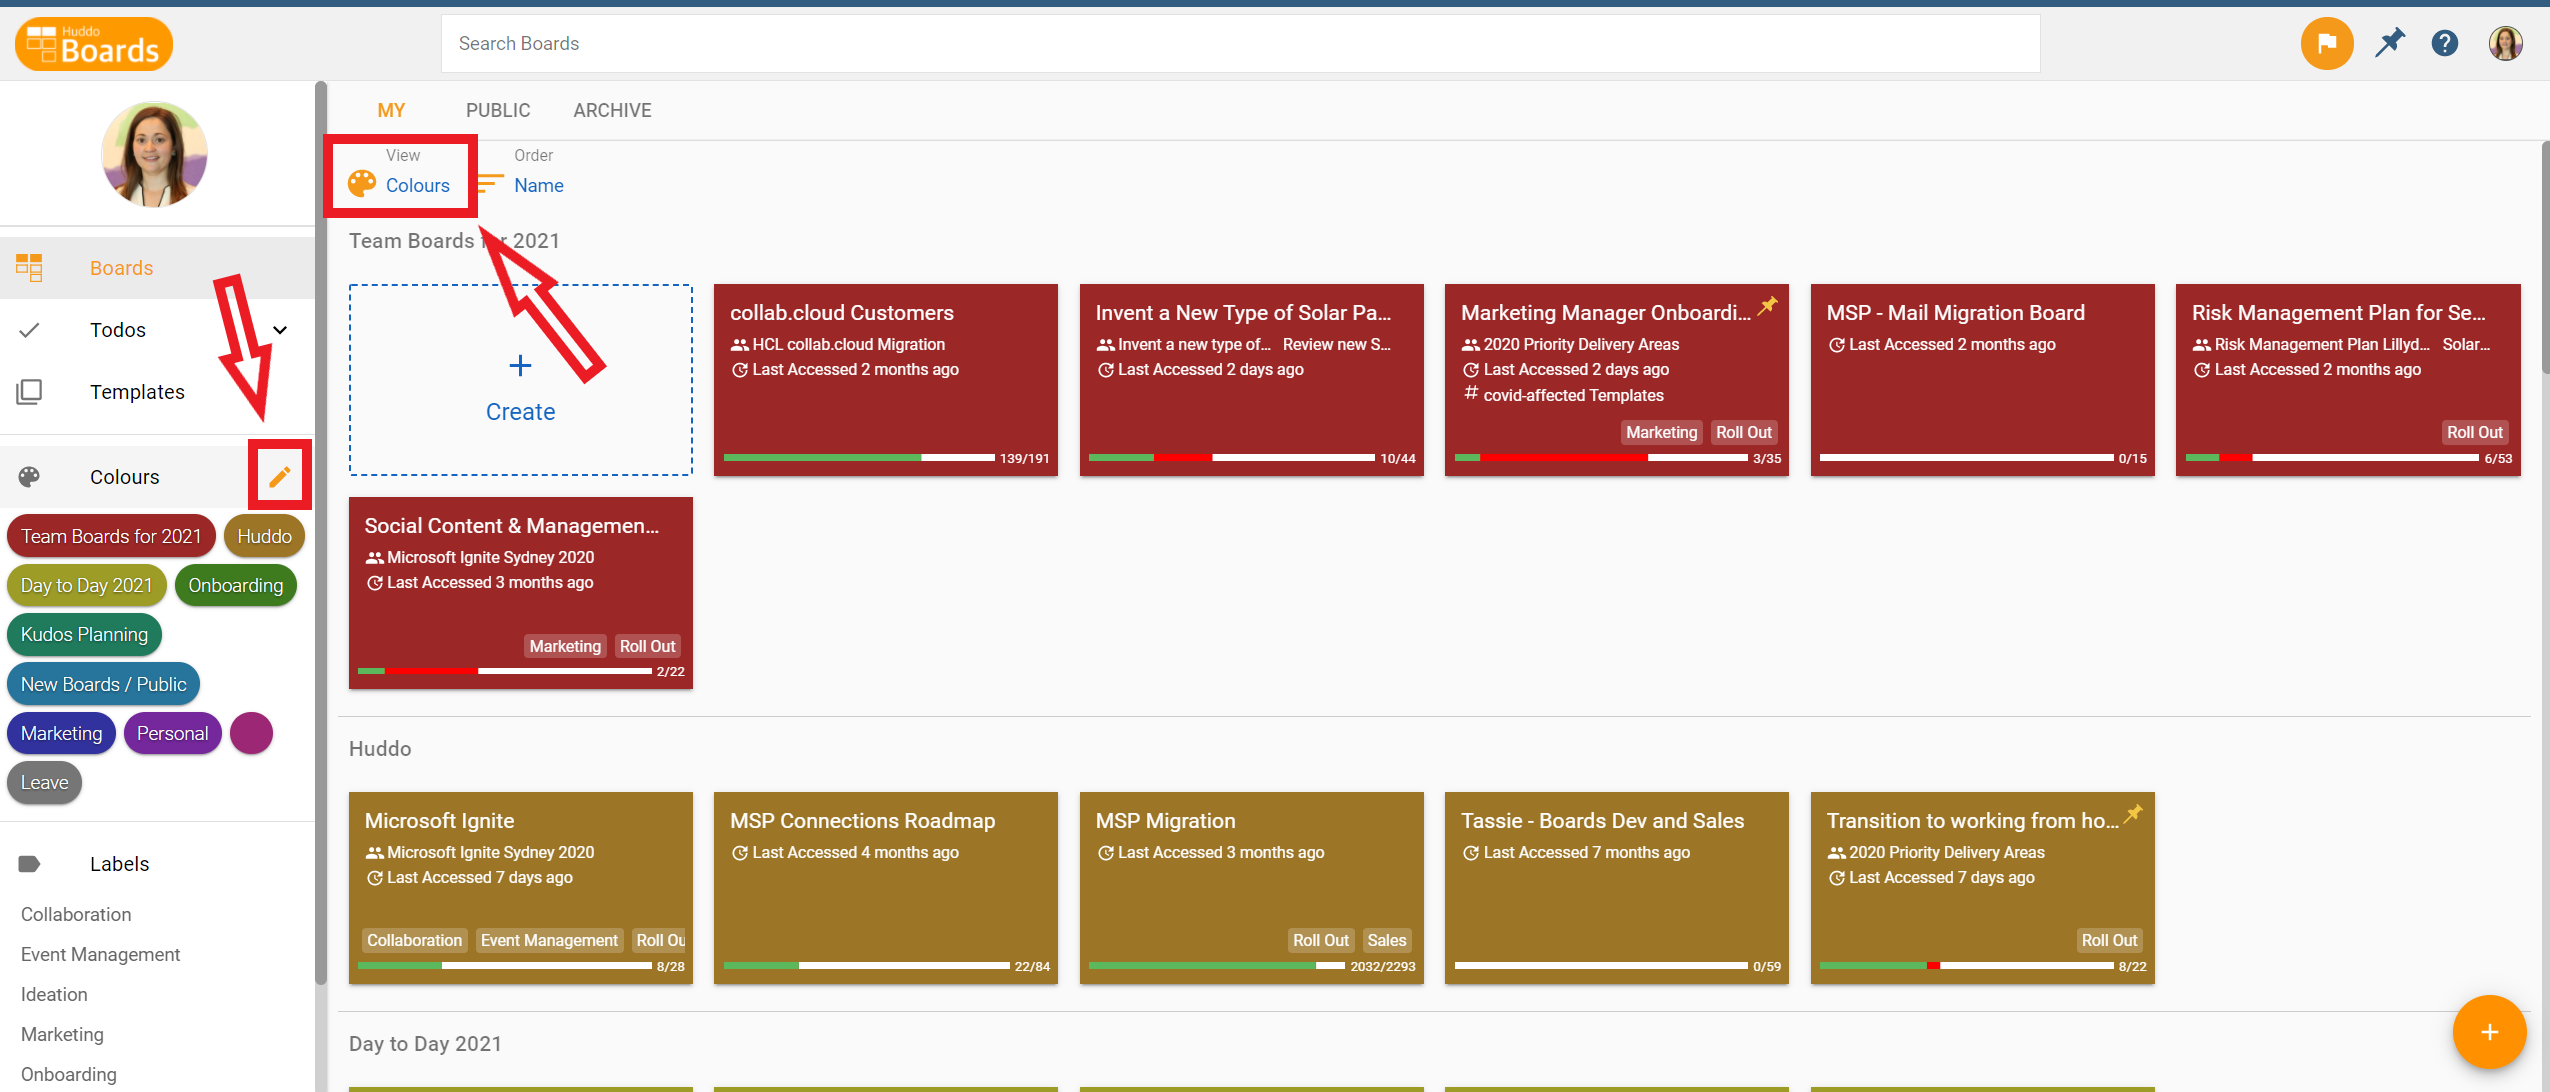Click Roll Out tag on Risk Management card
This screenshot has height=1092, width=2550.
pyautogui.click(x=2474, y=432)
